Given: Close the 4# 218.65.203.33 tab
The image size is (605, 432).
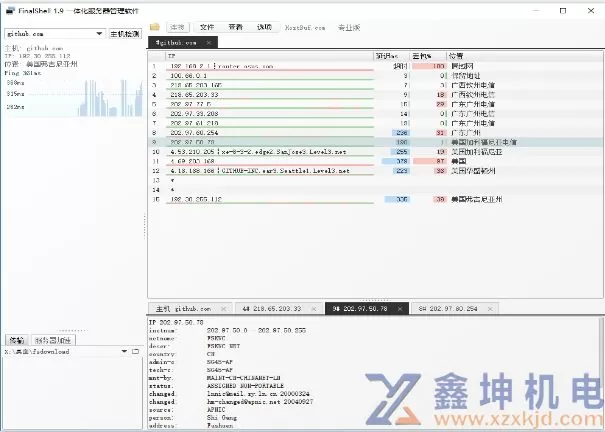Looking at the screenshot, I should click(x=289, y=309).
